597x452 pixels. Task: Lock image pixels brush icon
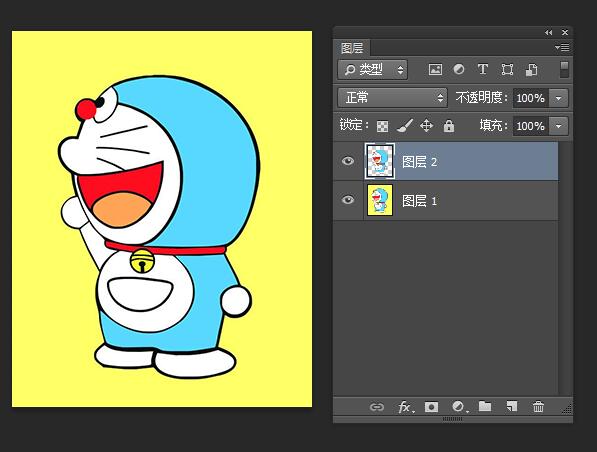pos(405,126)
